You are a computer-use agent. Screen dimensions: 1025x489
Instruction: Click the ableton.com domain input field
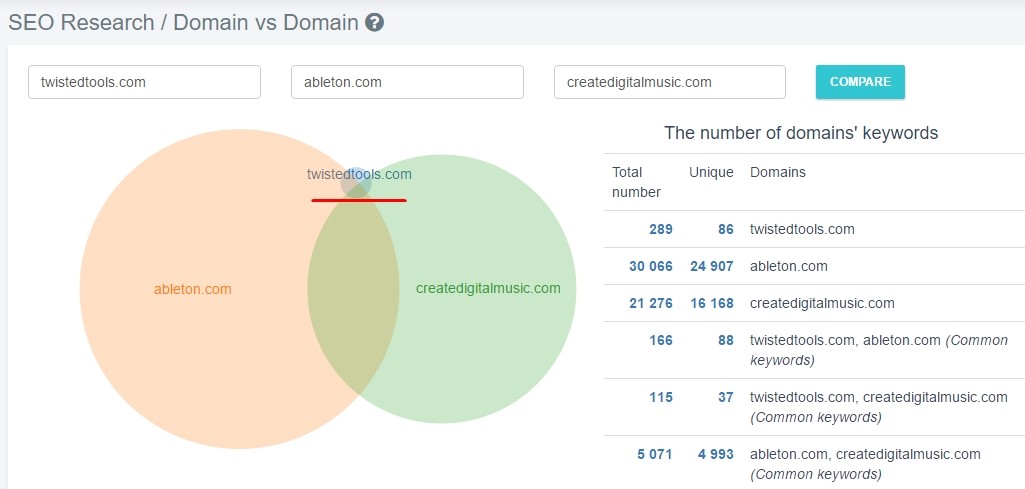point(407,82)
